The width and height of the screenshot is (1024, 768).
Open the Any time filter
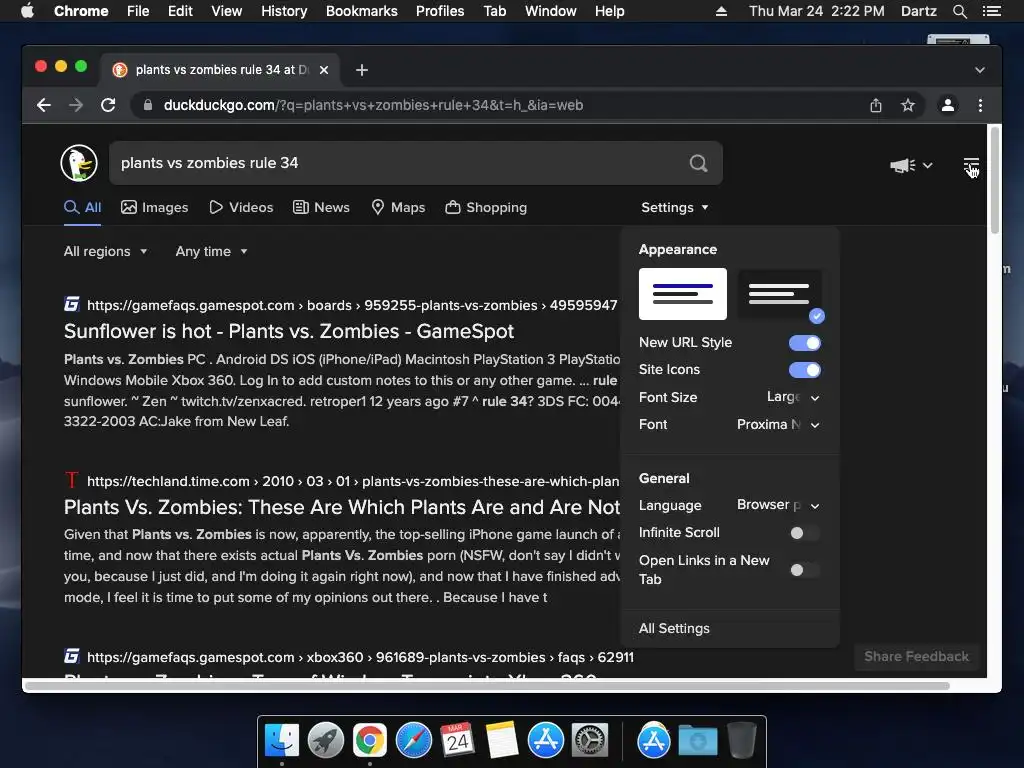click(212, 251)
